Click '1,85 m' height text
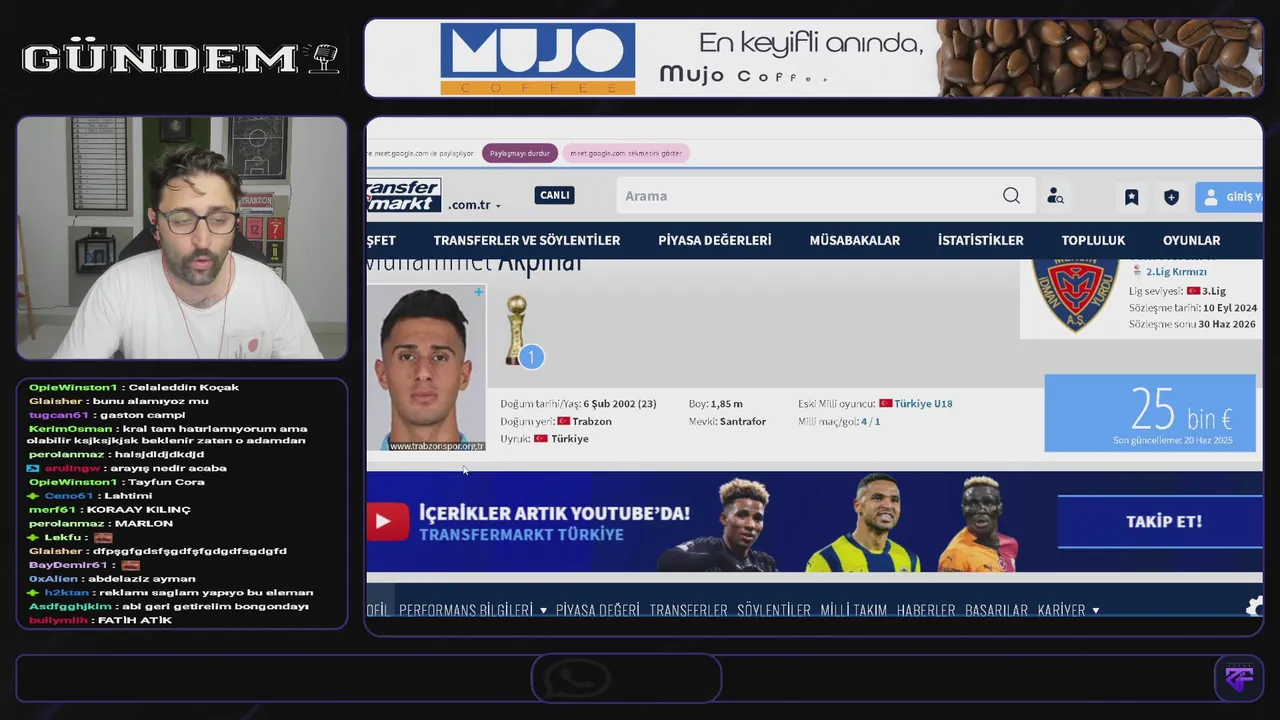 click(x=727, y=404)
